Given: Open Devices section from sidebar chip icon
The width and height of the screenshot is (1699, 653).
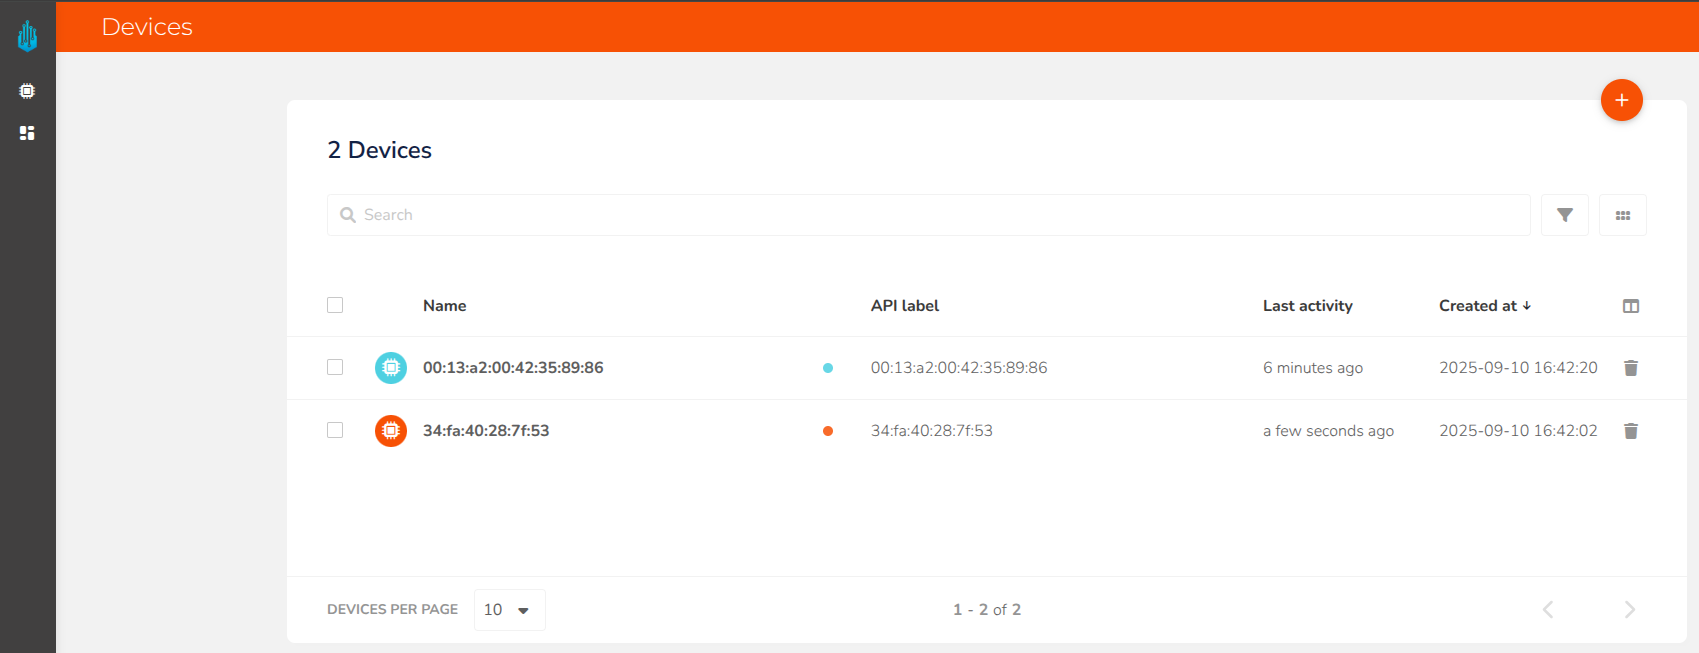Looking at the screenshot, I should tap(27, 91).
